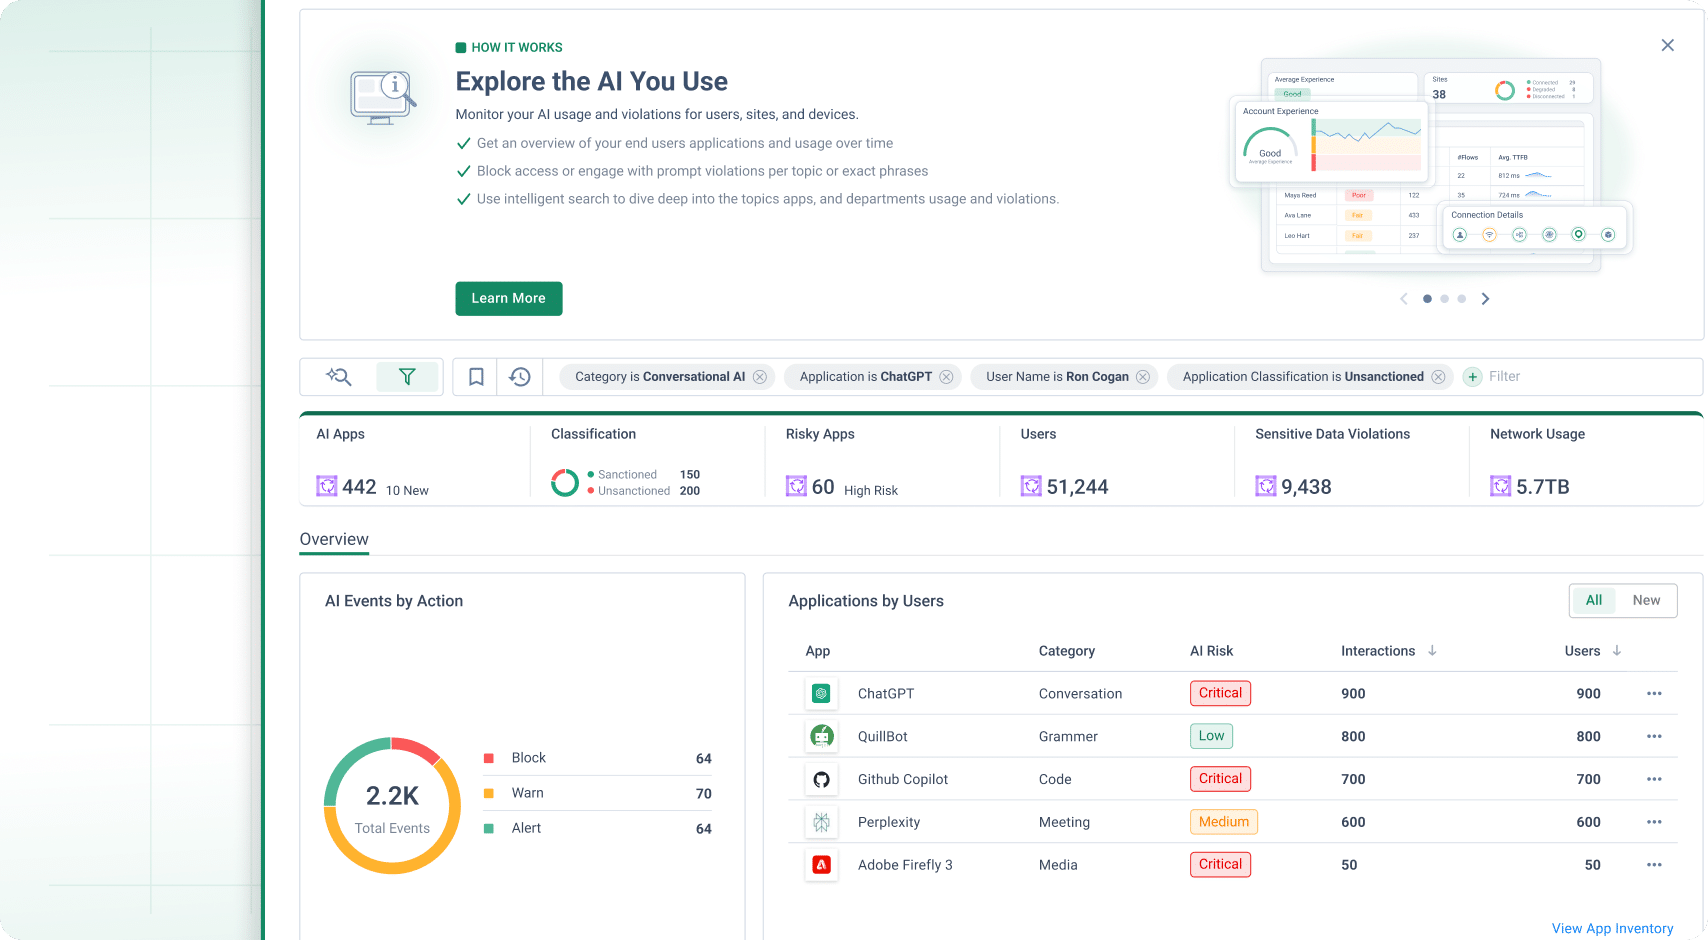The width and height of the screenshot is (1708, 940).
Task: Click the Learn More button
Action: 508,299
